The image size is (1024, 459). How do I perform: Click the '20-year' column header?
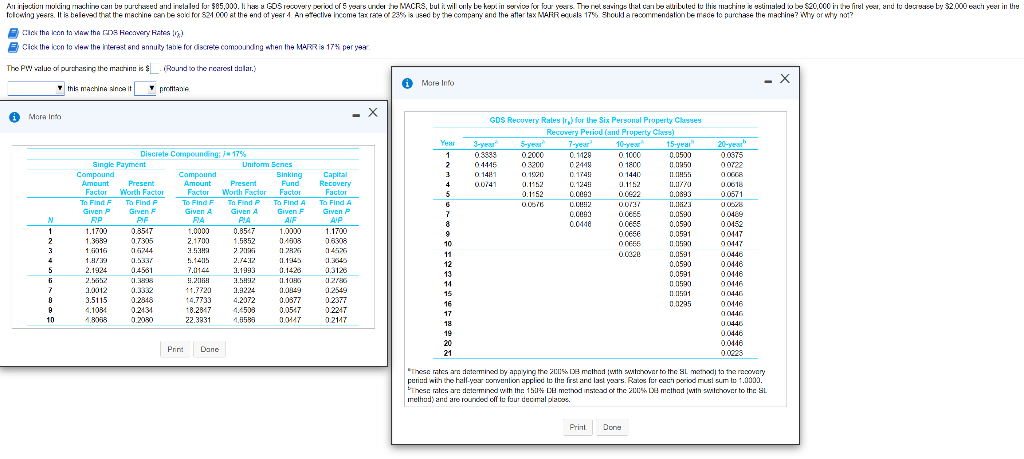click(x=730, y=144)
